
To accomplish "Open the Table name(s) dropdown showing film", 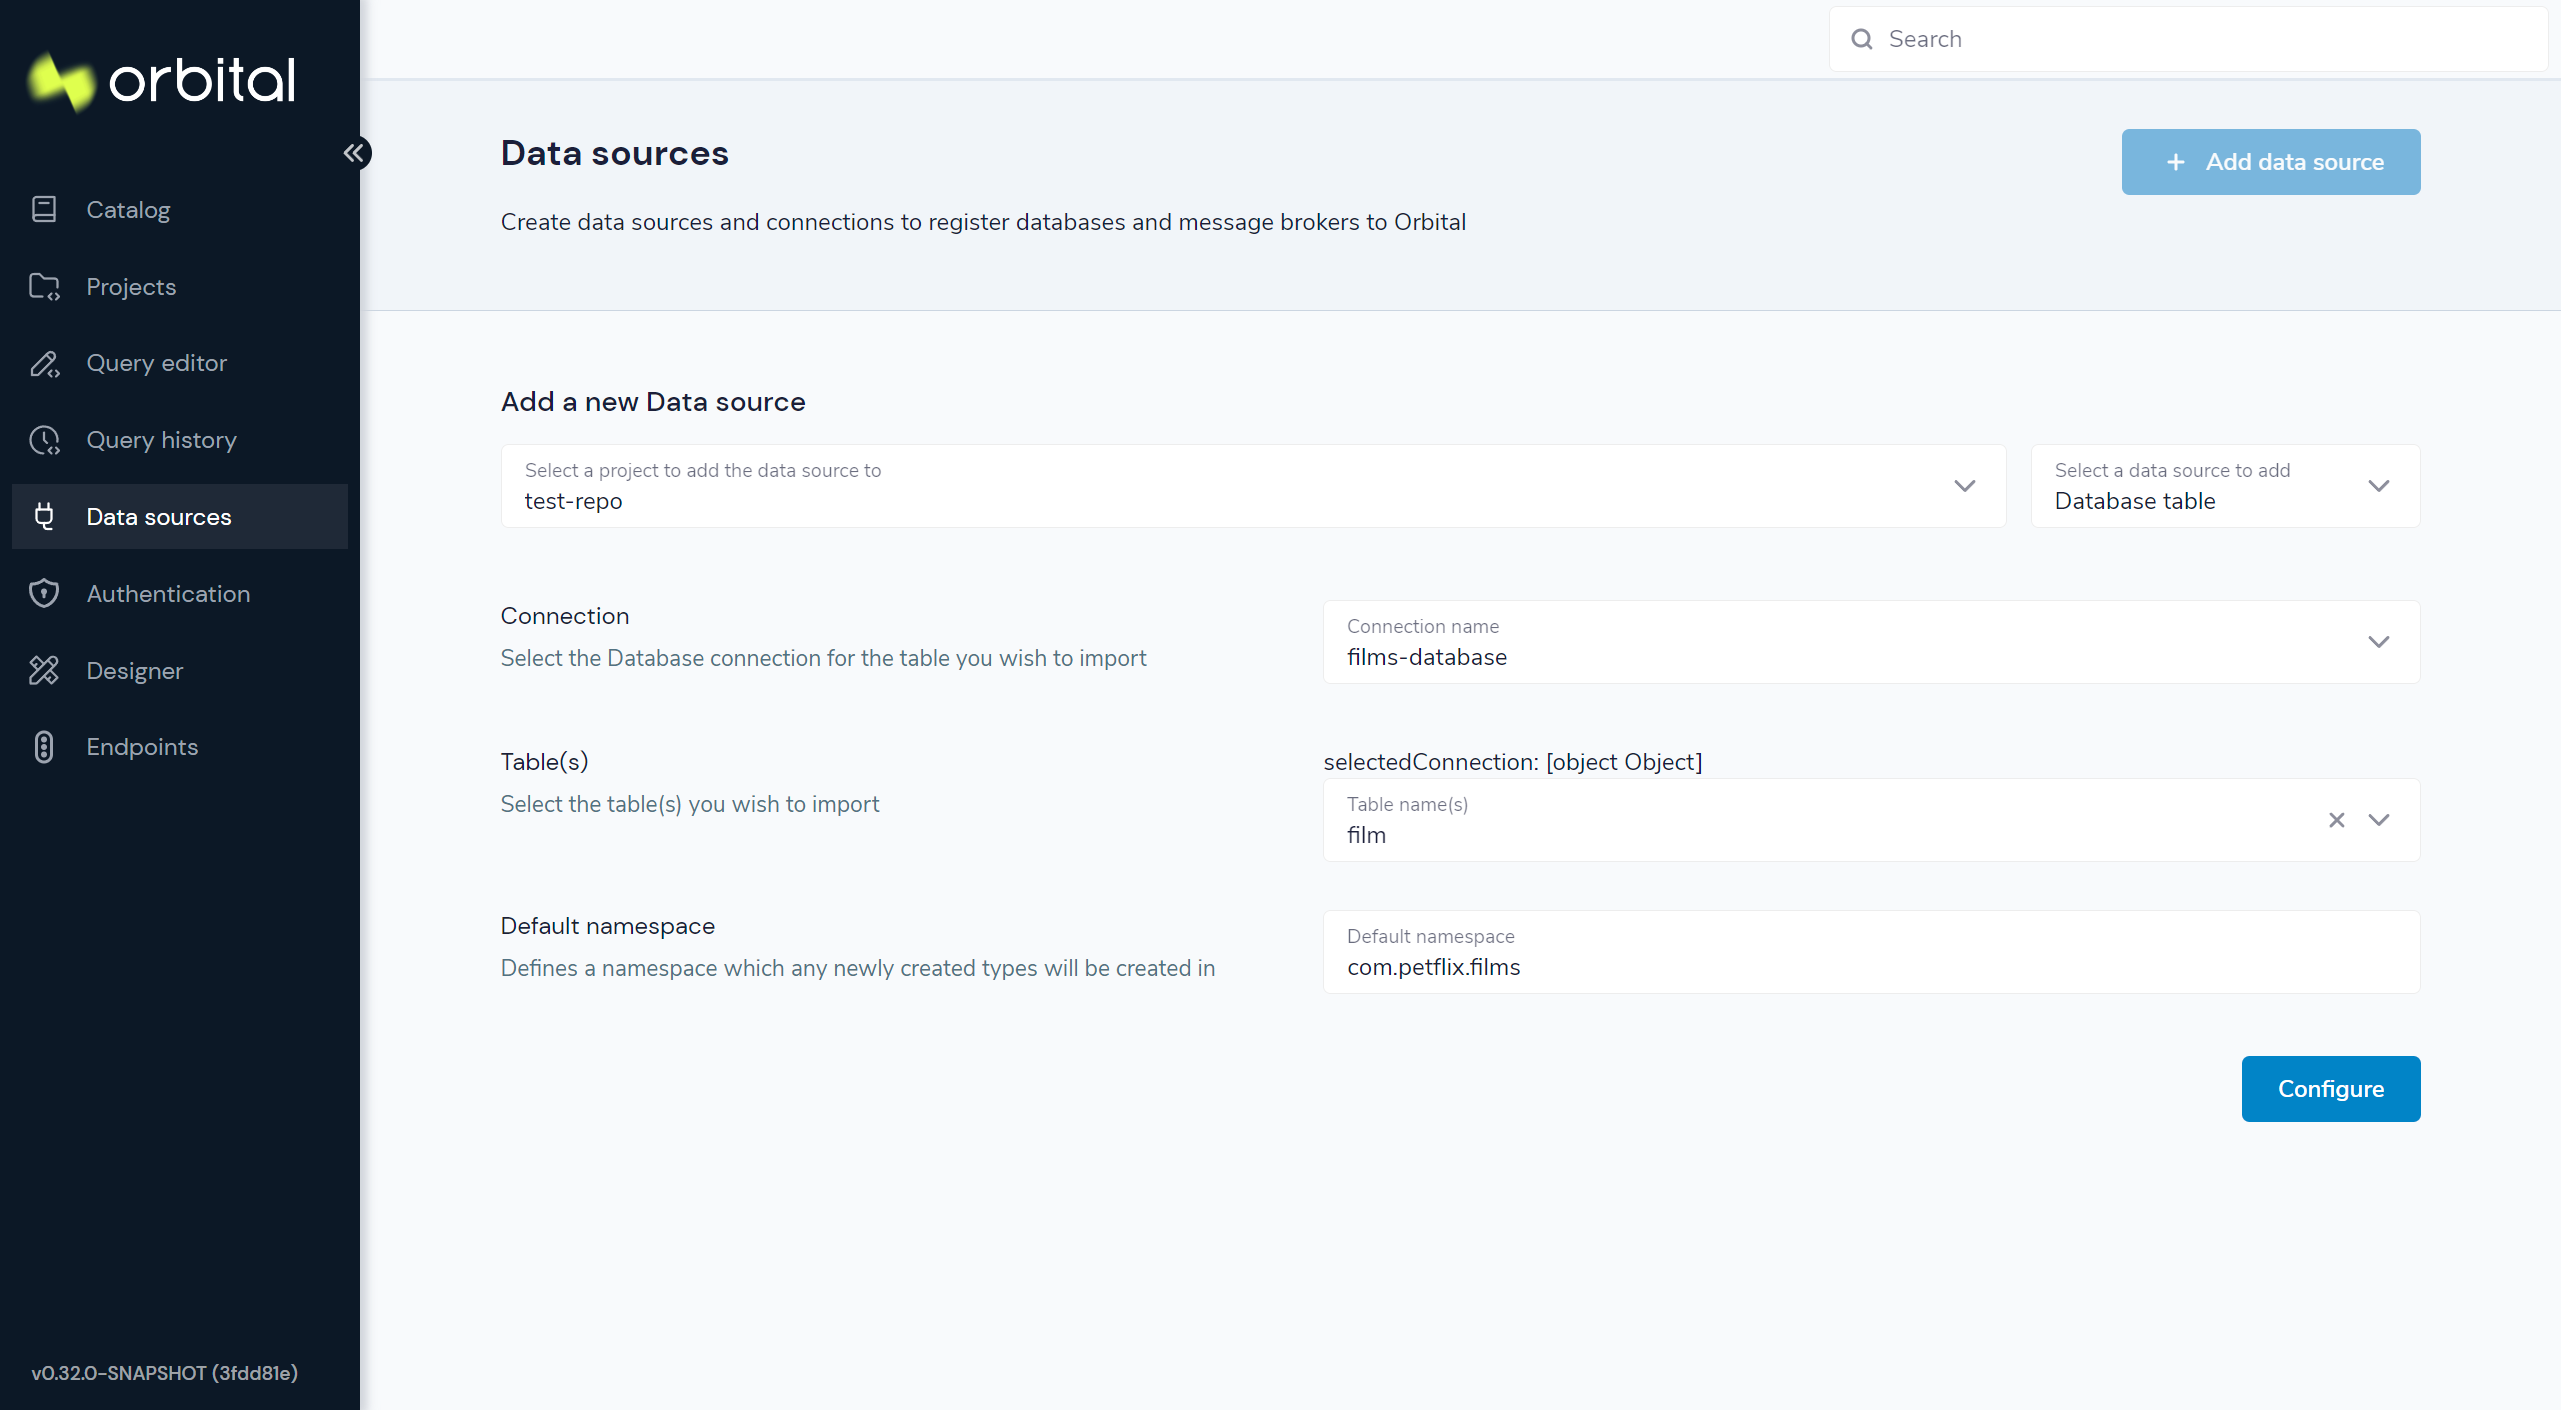I will (1871, 820).
